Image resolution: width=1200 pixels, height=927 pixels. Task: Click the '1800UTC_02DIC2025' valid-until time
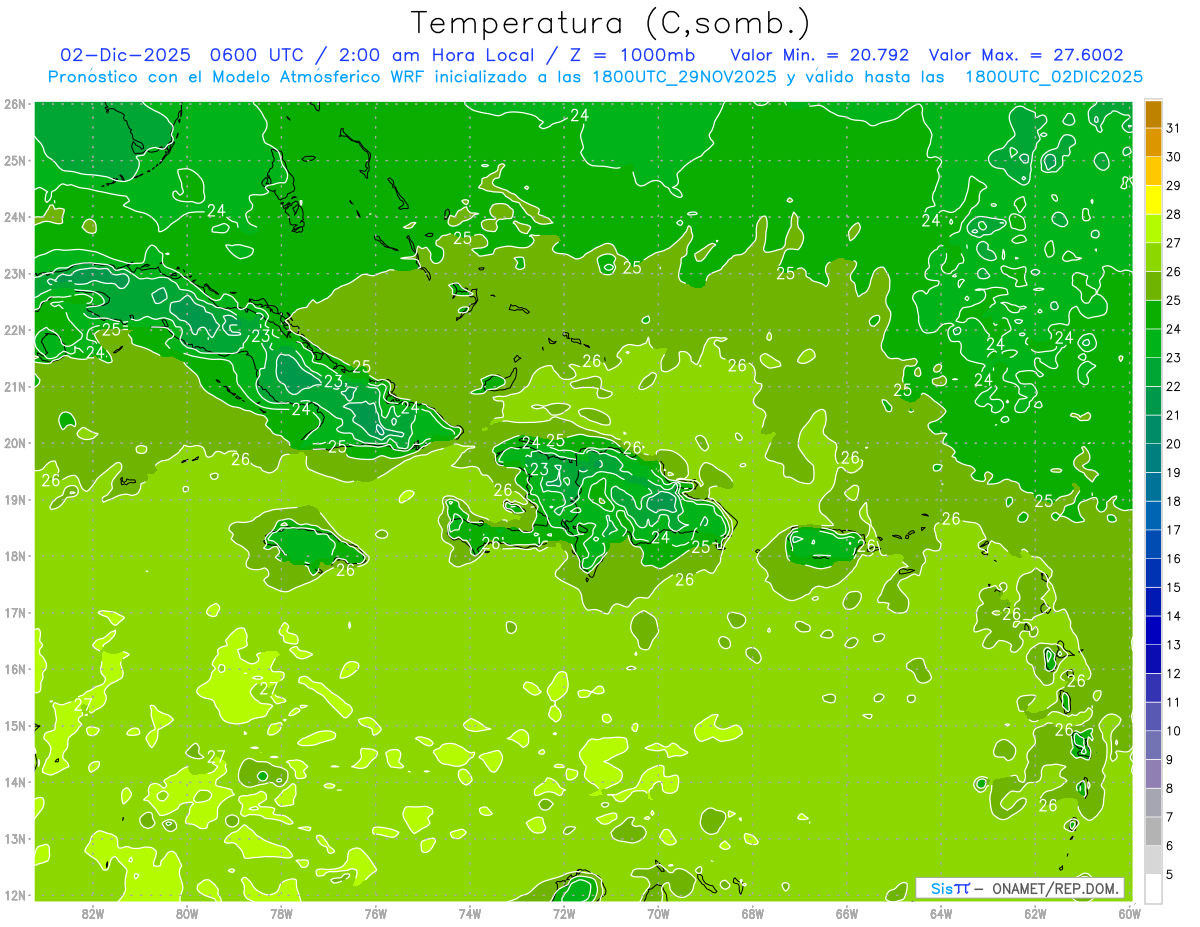click(x=1055, y=77)
